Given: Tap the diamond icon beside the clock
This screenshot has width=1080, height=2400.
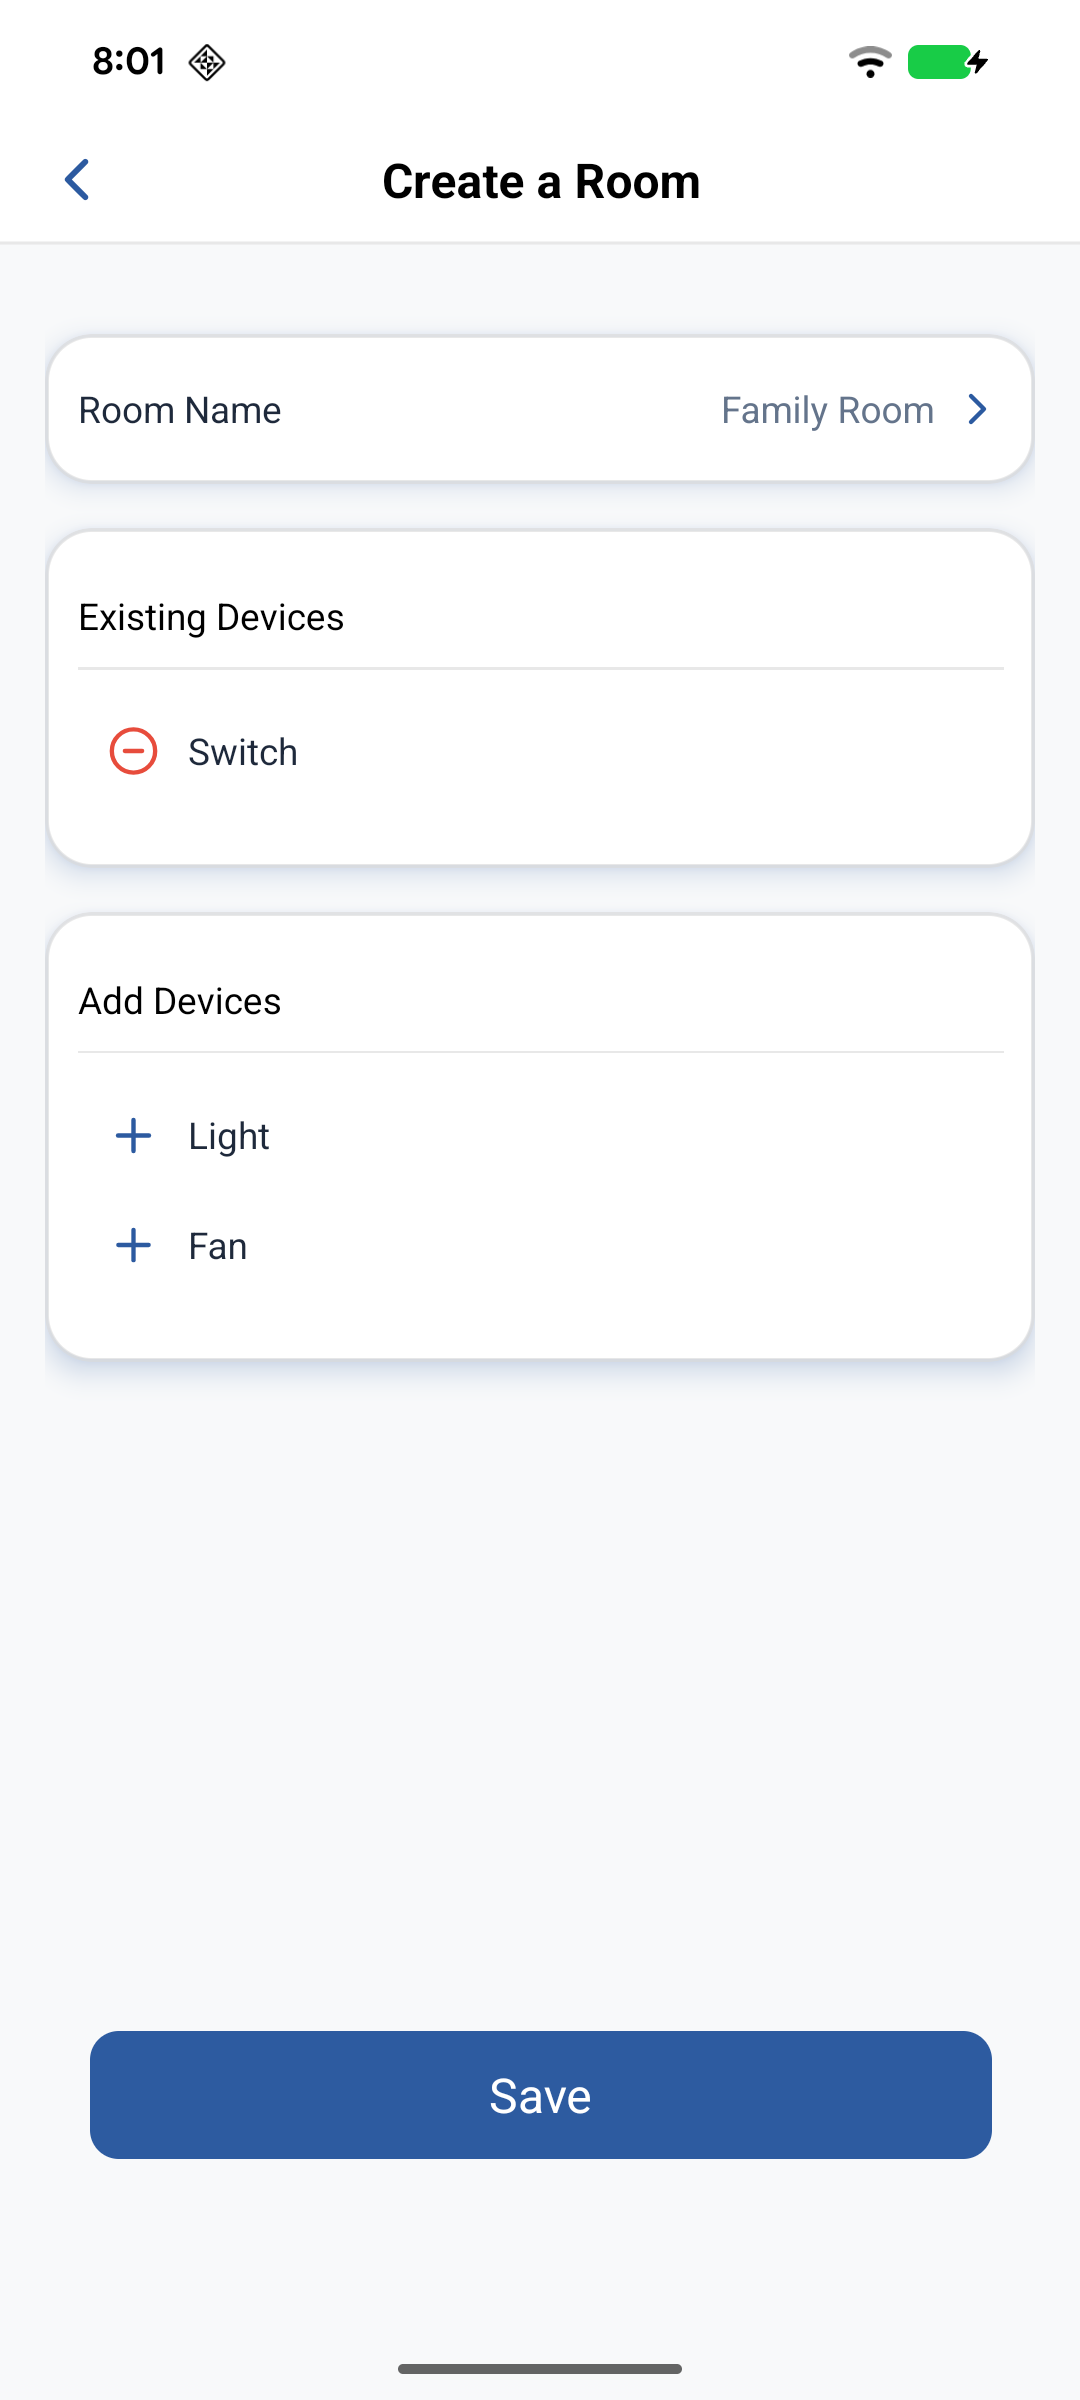Looking at the screenshot, I should tap(207, 62).
